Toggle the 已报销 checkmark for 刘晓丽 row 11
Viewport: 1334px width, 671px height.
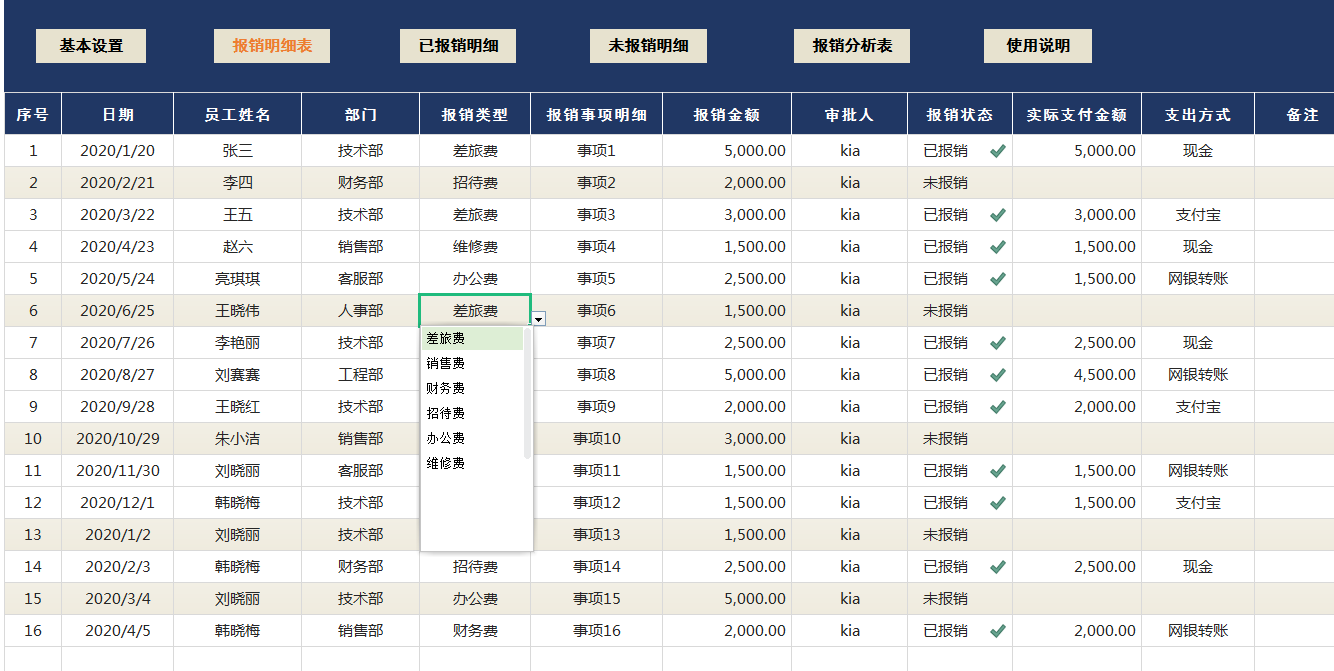996,470
